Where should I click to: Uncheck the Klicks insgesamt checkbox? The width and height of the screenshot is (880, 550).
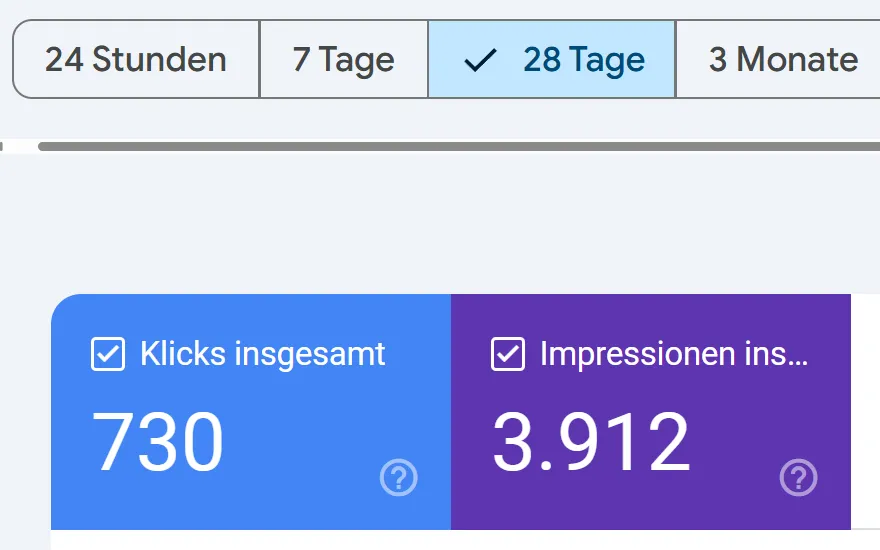[x=108, y=354]
